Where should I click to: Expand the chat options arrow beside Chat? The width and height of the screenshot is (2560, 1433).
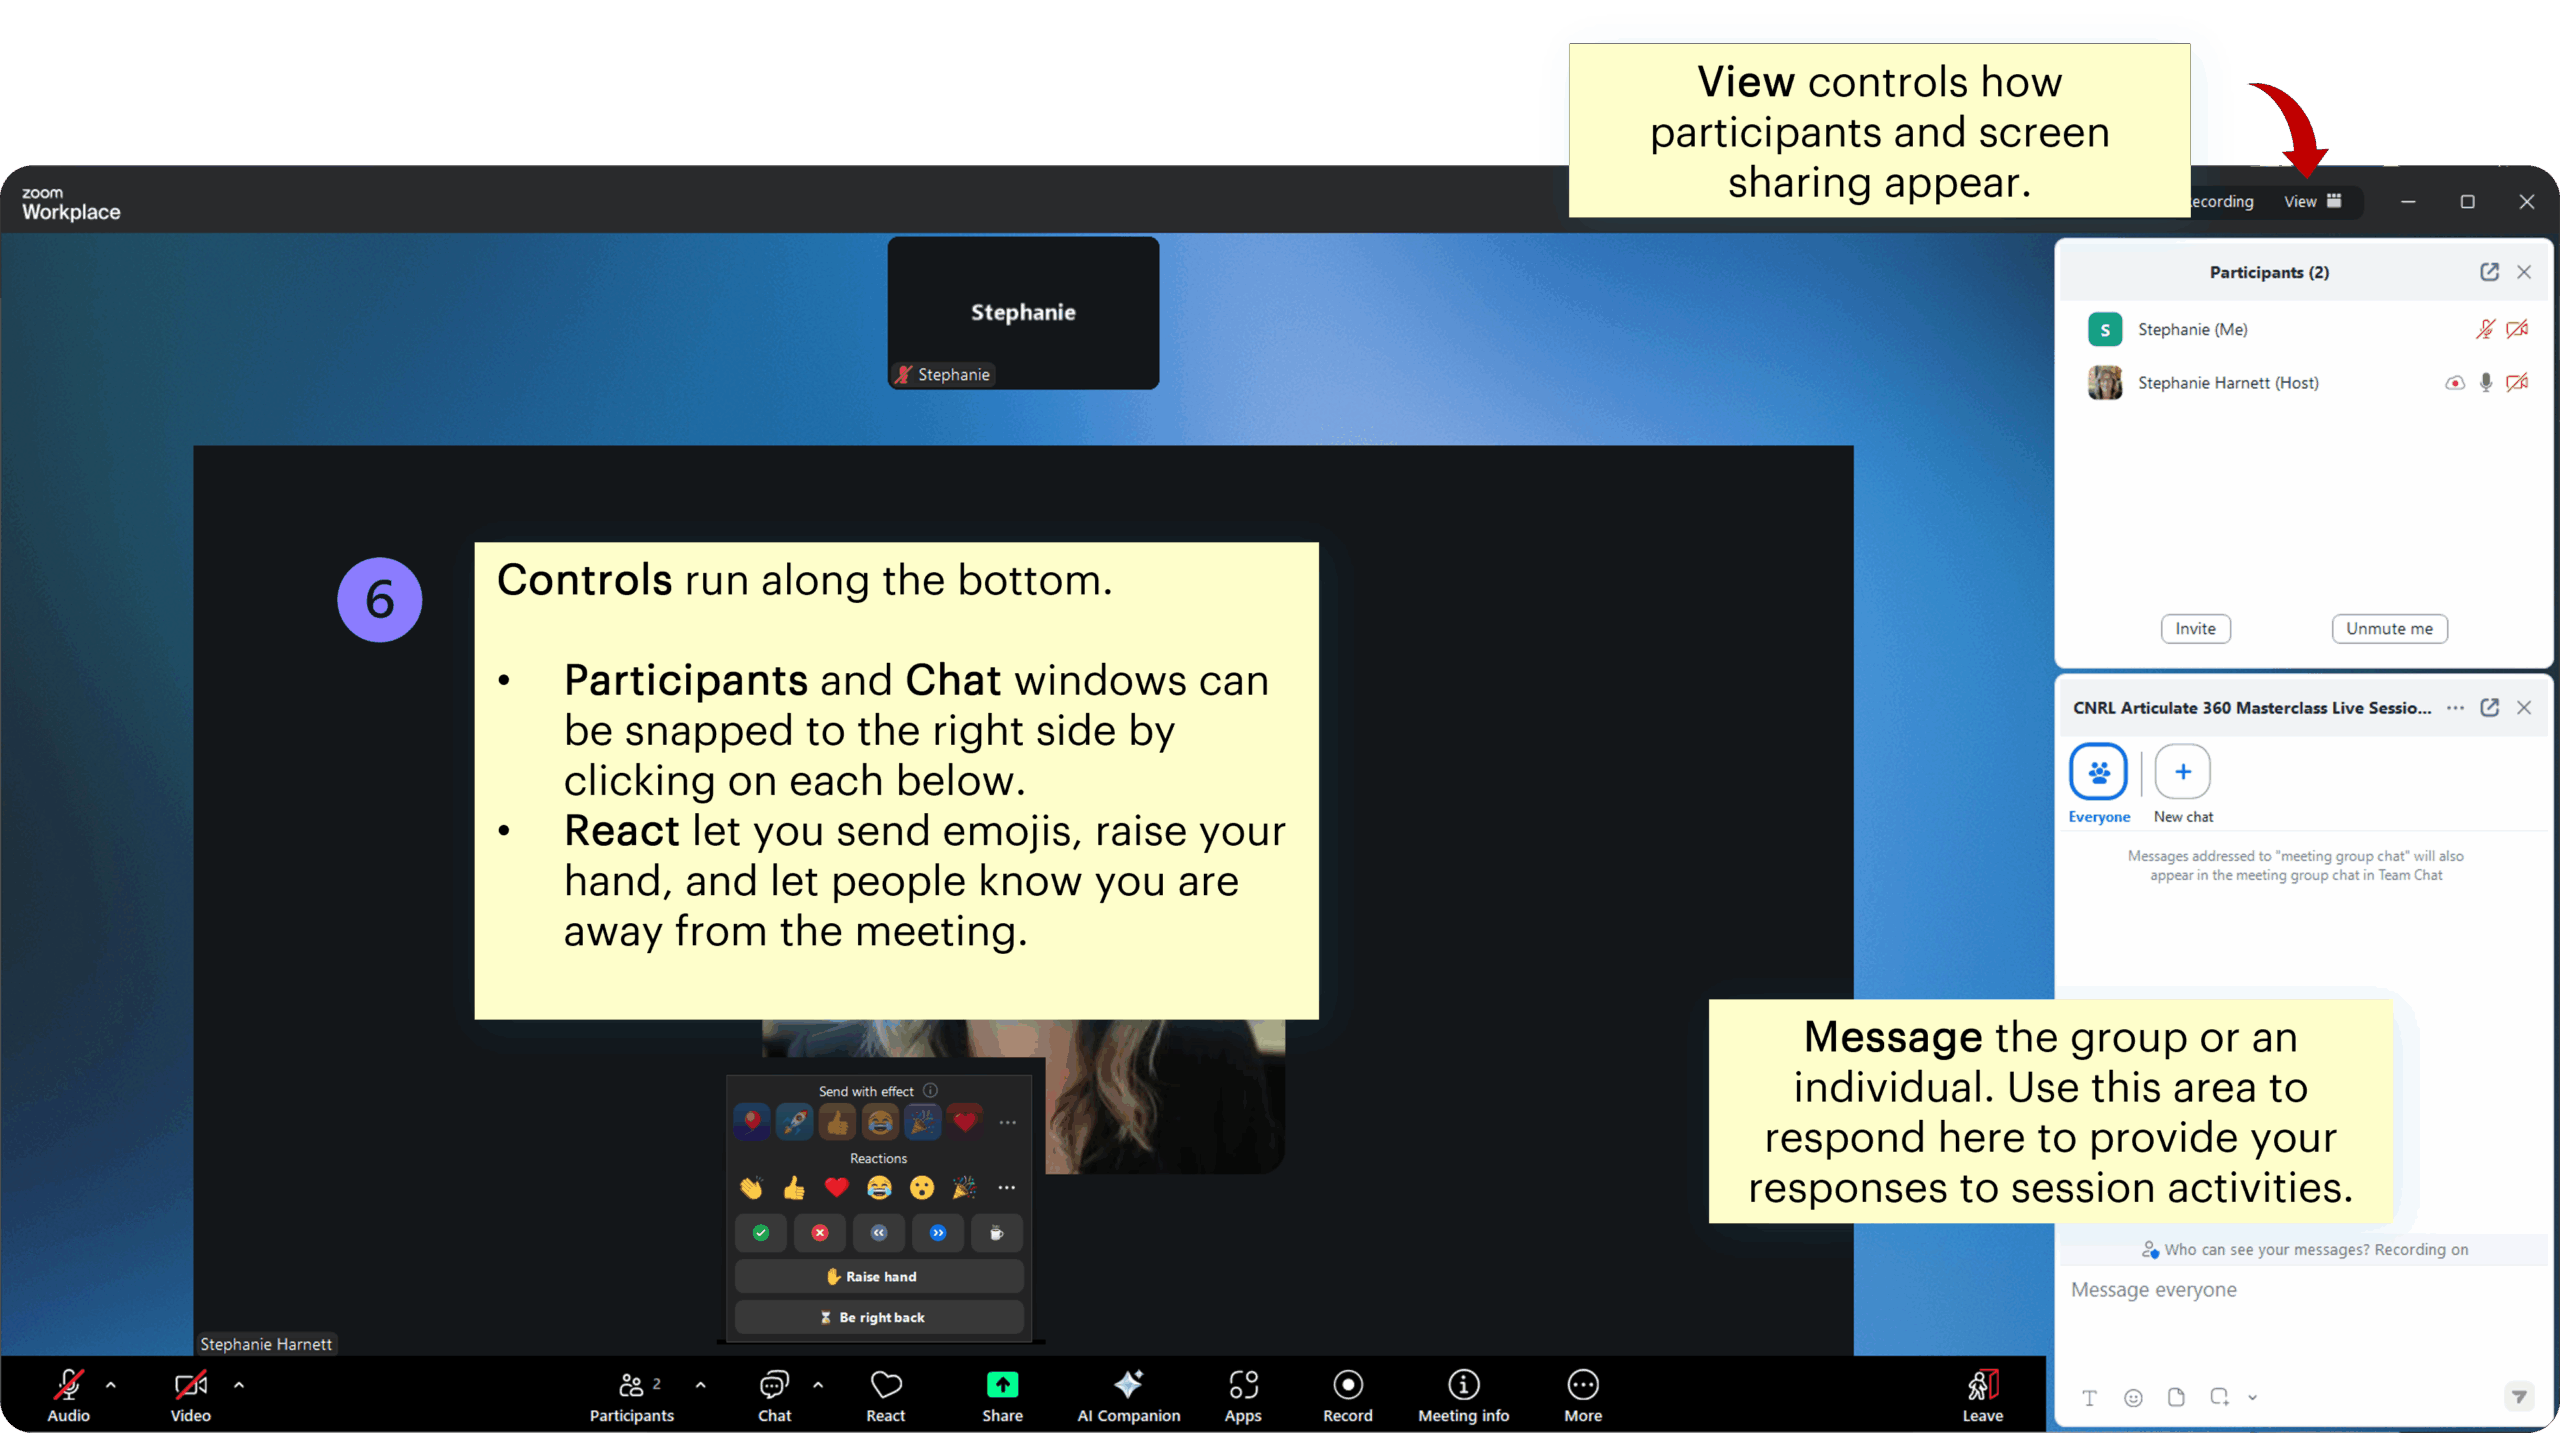tap(818, 1386)
